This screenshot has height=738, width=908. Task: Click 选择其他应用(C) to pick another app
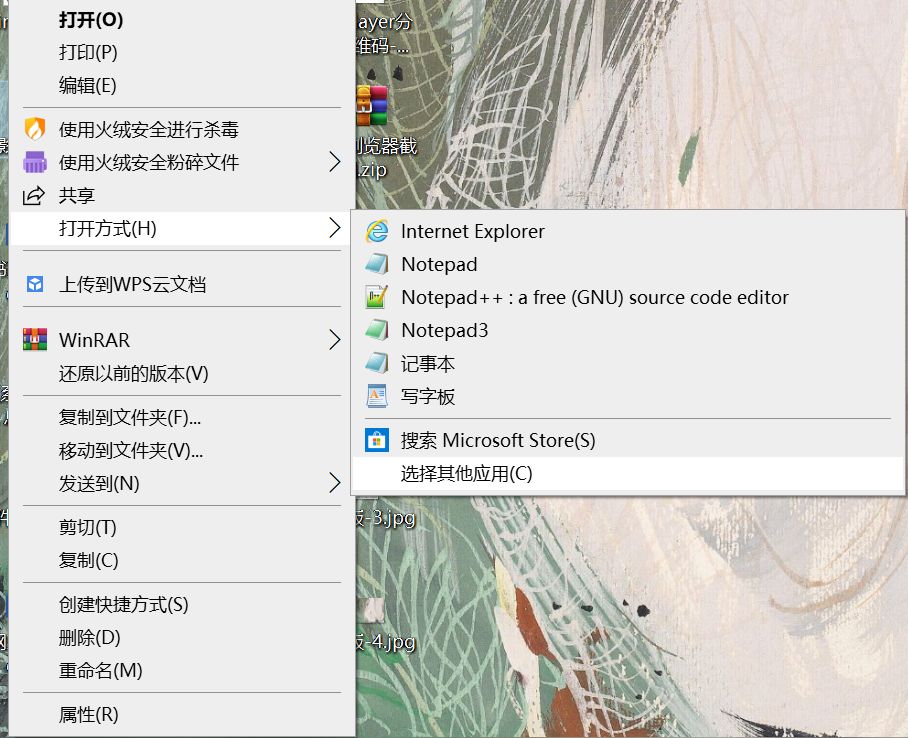tap(468, 474)
